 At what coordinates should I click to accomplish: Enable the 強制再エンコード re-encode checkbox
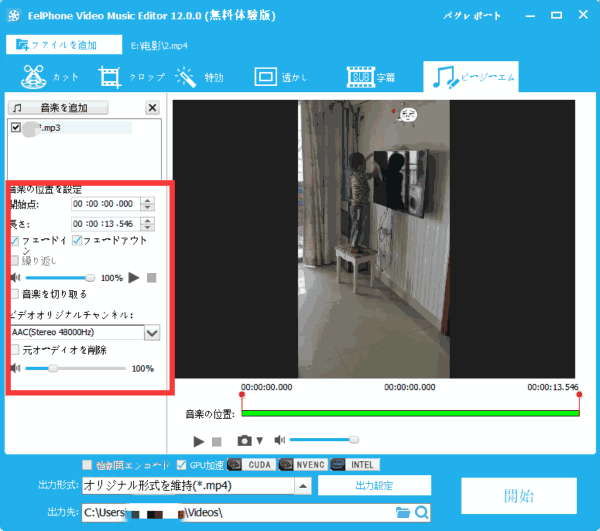coord(87,465)
